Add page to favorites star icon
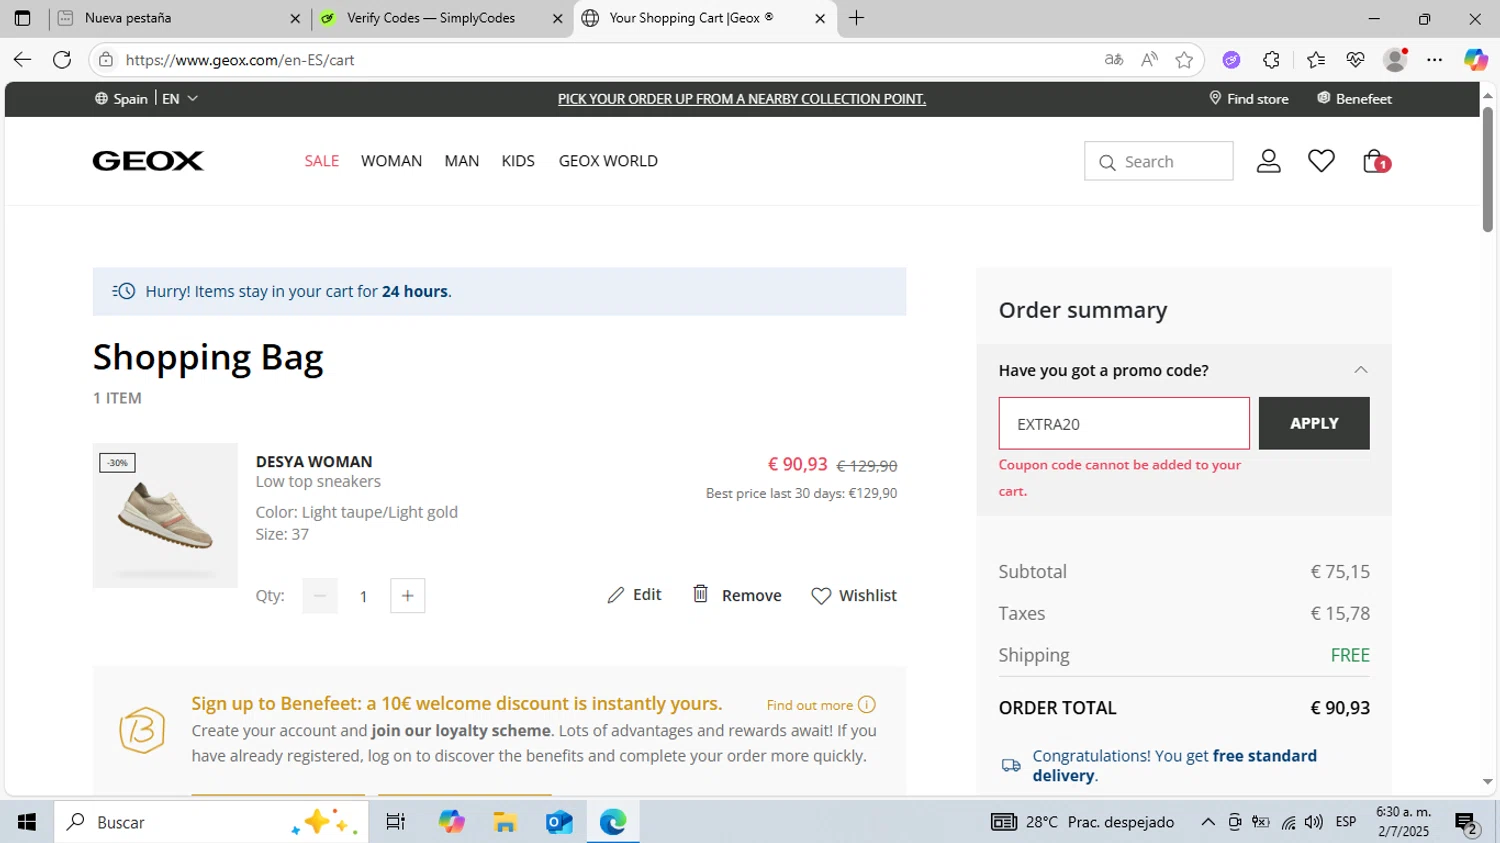The image size is (1500, 843). (x=1185, y=60)
